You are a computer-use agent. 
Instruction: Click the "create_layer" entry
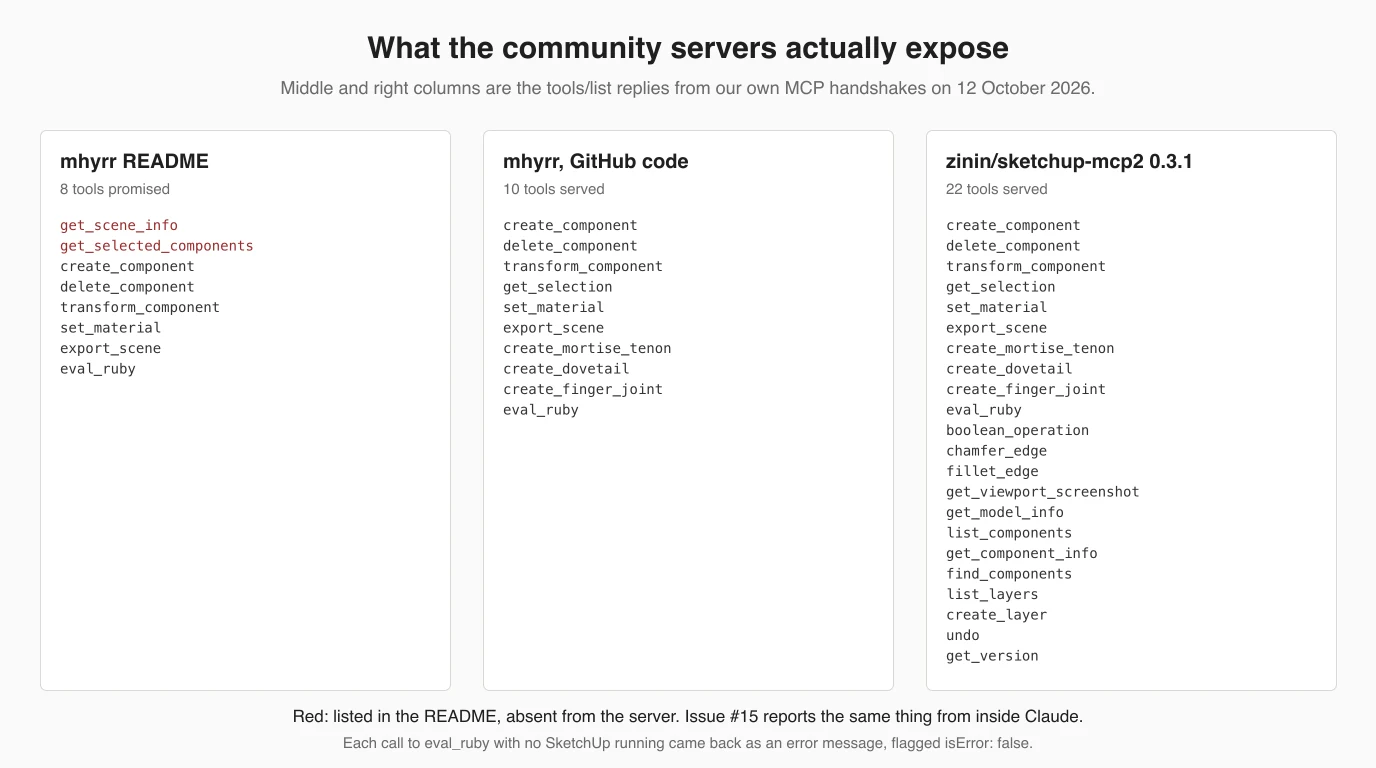997,615
